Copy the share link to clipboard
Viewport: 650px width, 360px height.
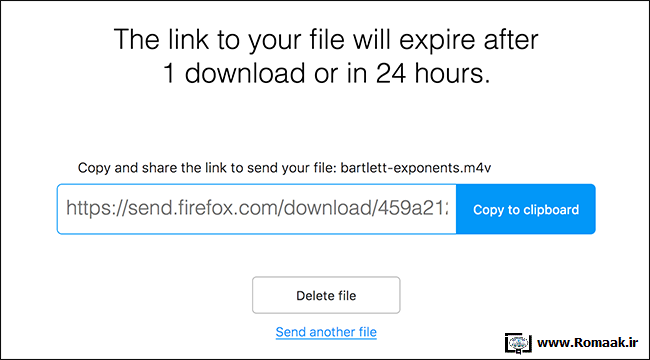[x=526, y=209]
